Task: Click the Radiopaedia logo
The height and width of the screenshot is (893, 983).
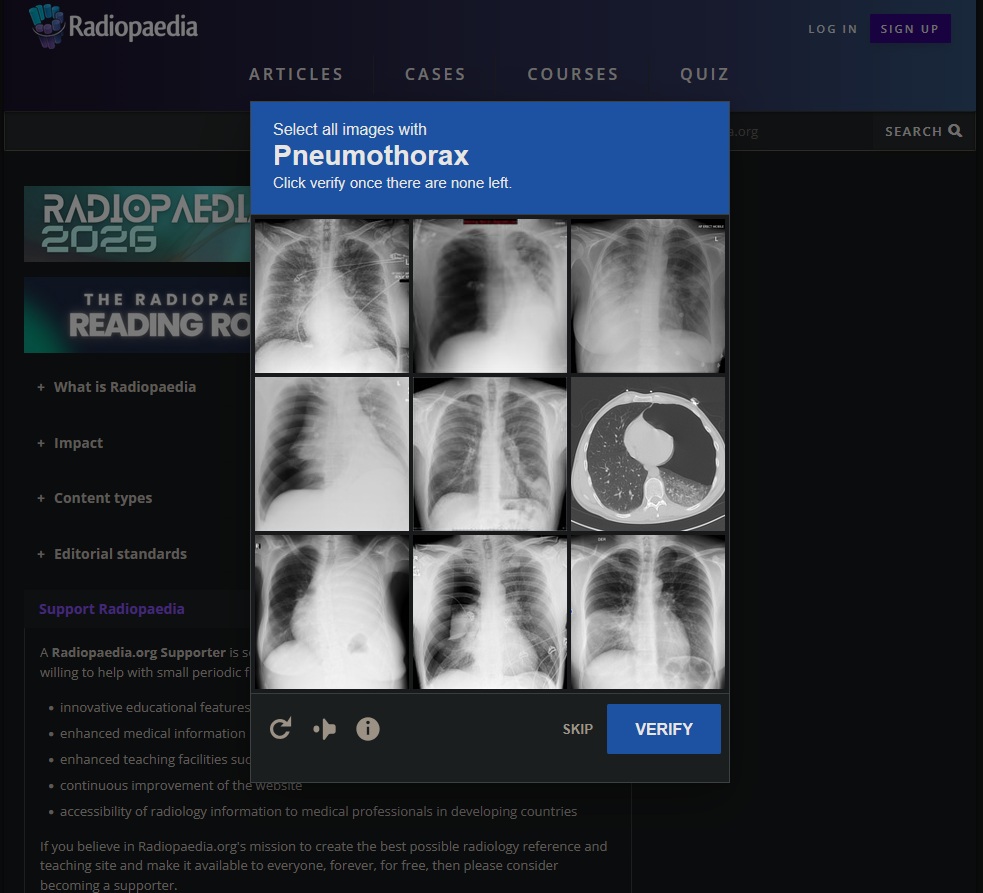Action: pos(113,26)
